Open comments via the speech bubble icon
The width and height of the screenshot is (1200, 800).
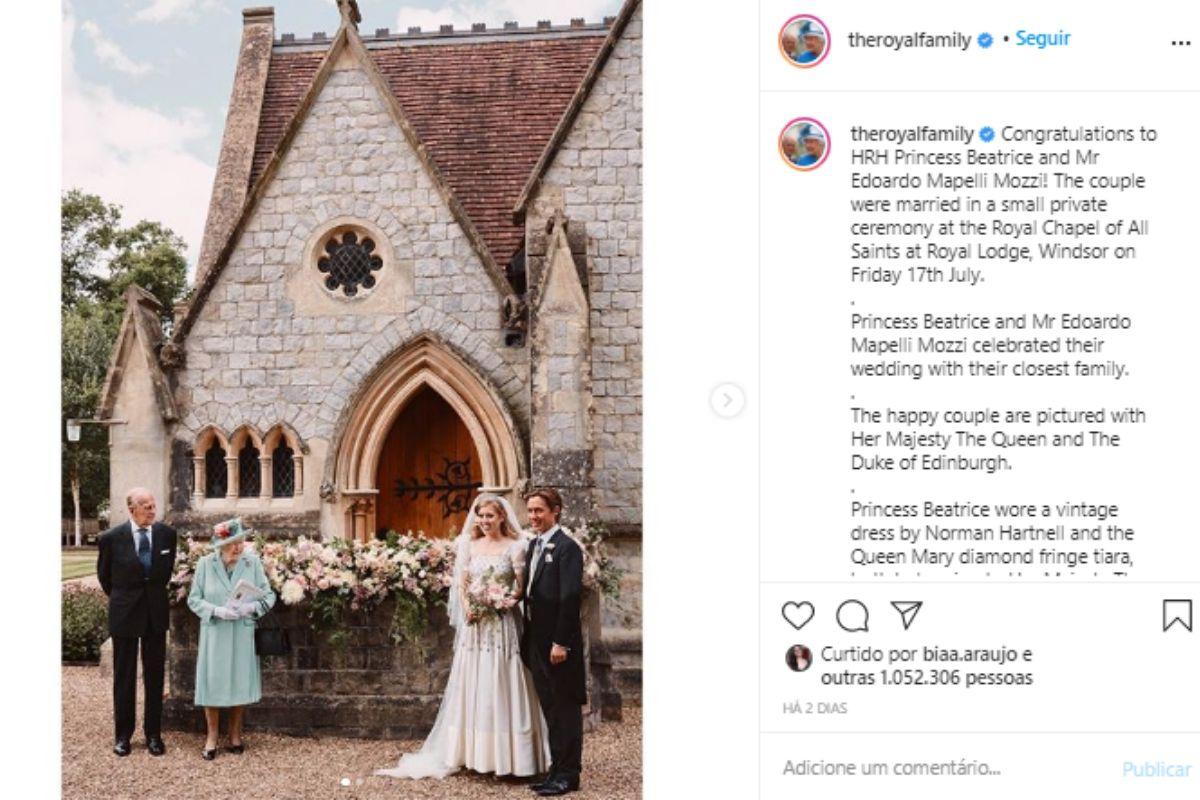point(852,615)
